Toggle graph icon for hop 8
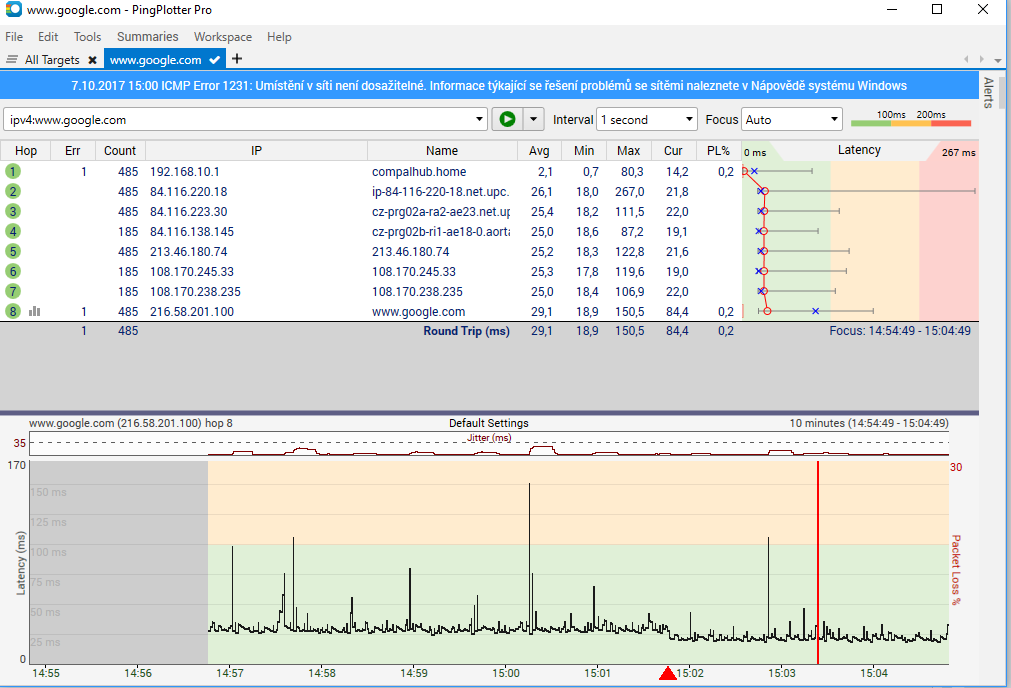1011x688 pixels. click(35, 311)
